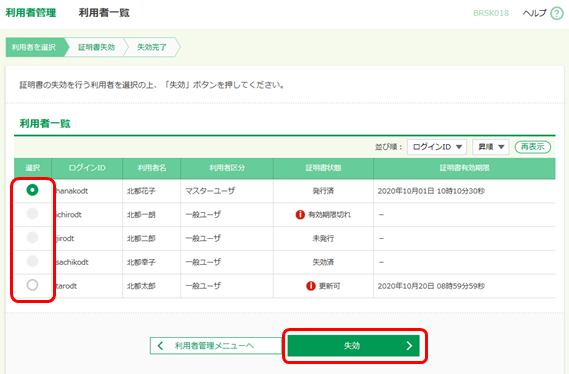Click the login ID ichirodt
The image size is (569, 374).
(x=69, y=215)
